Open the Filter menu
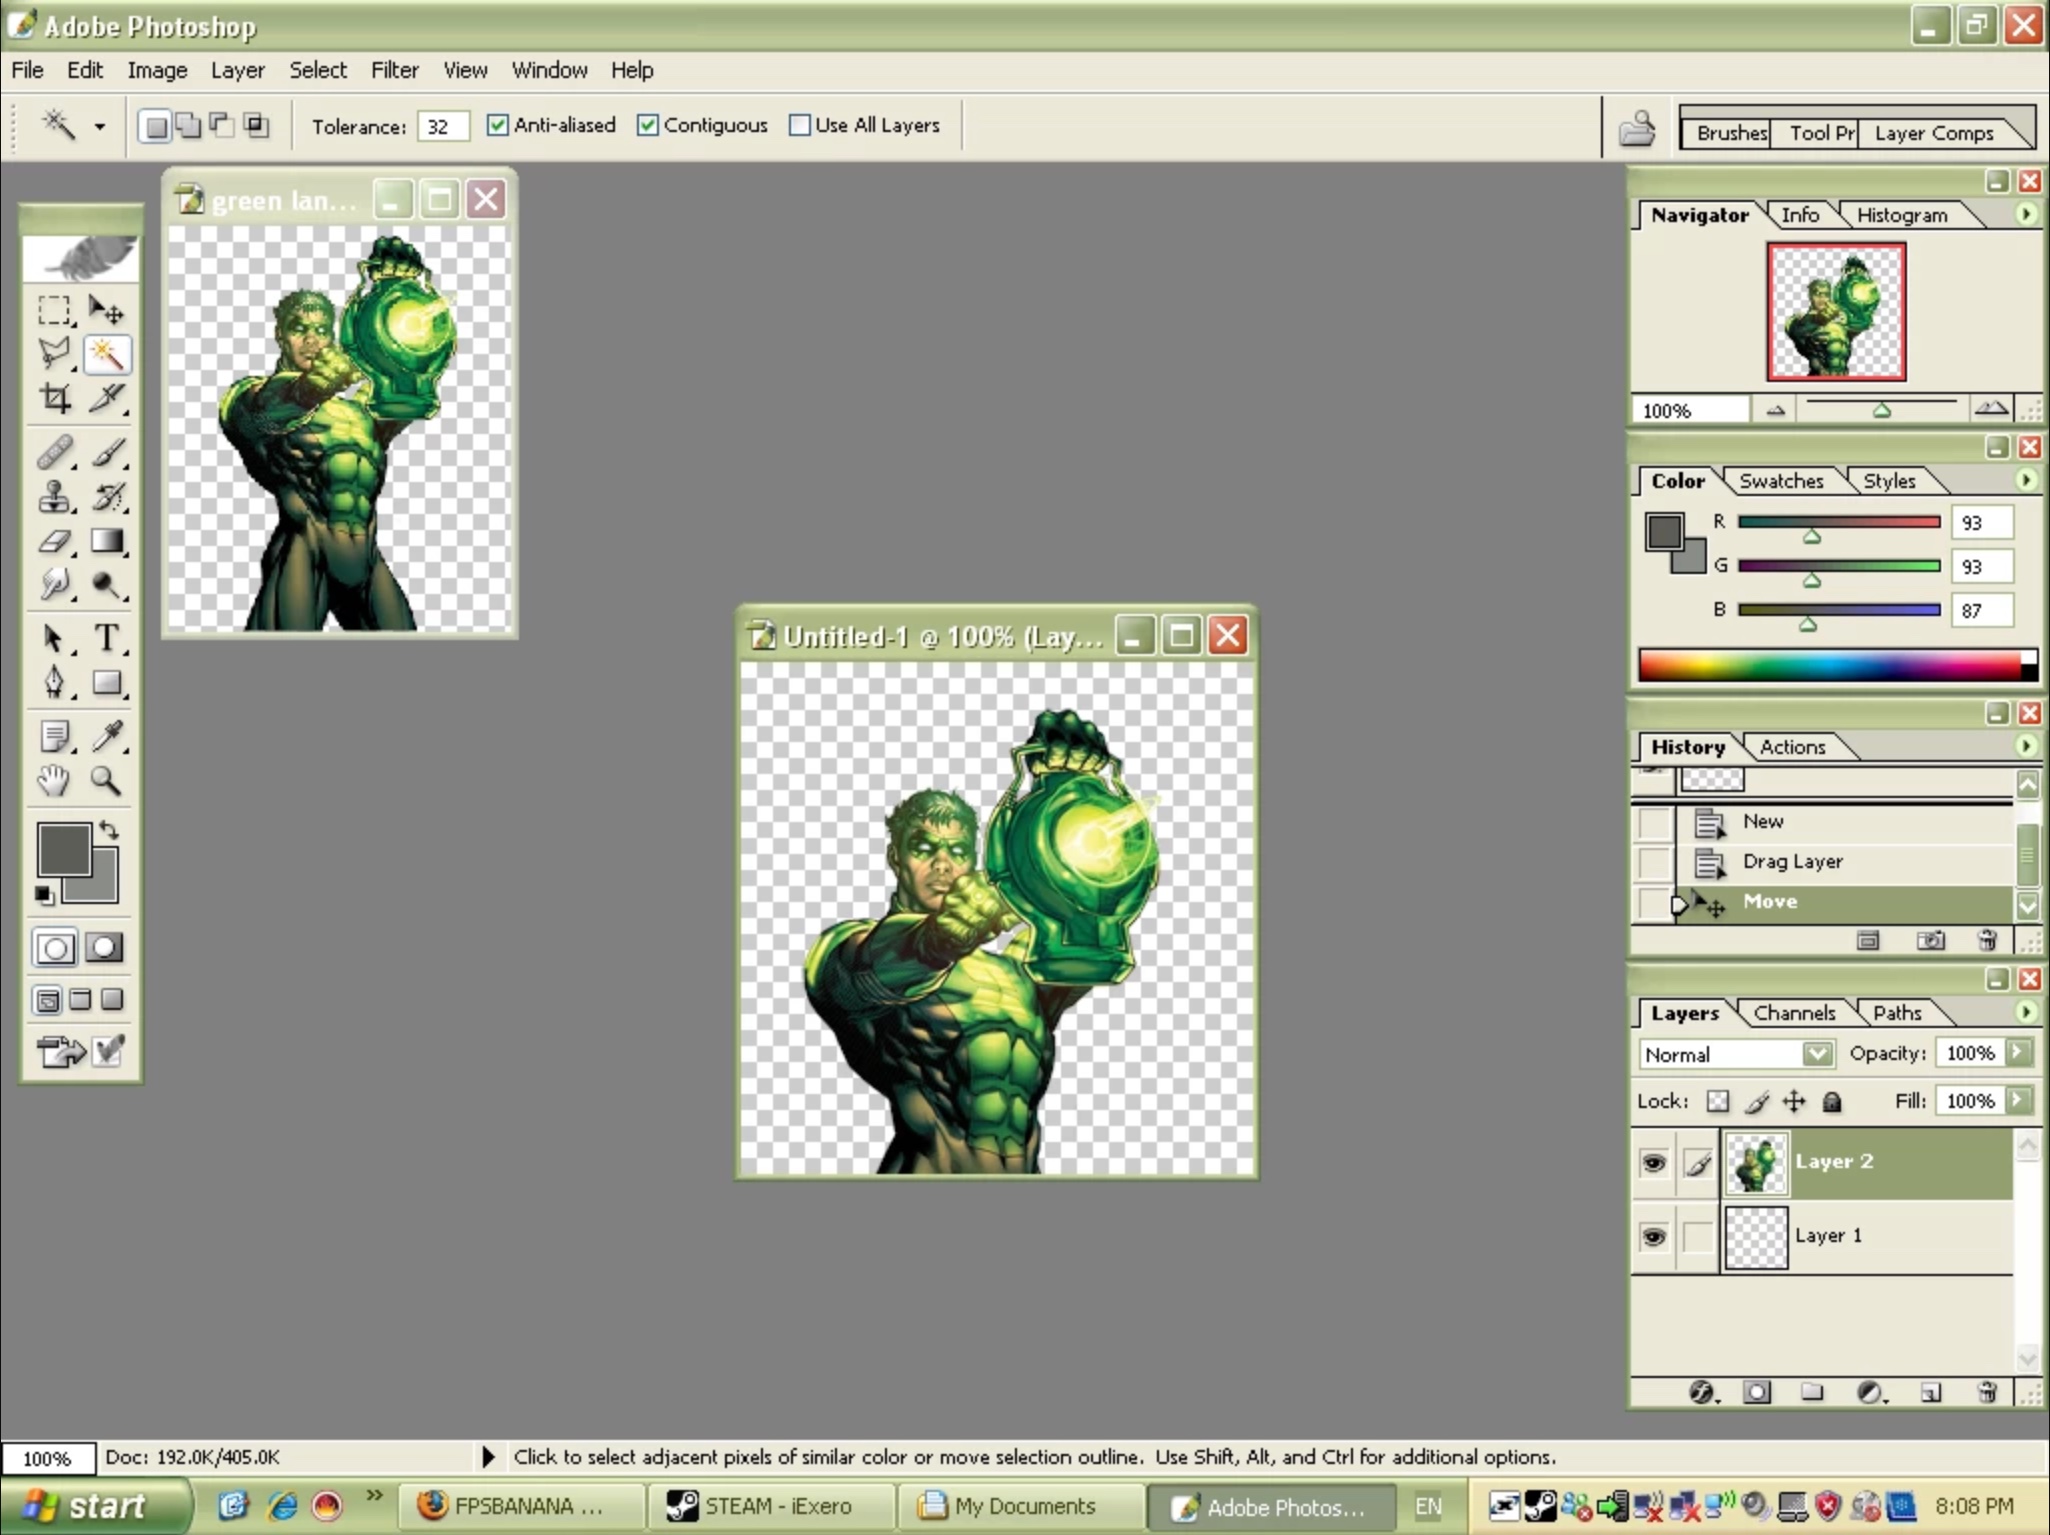 (394, 70)
